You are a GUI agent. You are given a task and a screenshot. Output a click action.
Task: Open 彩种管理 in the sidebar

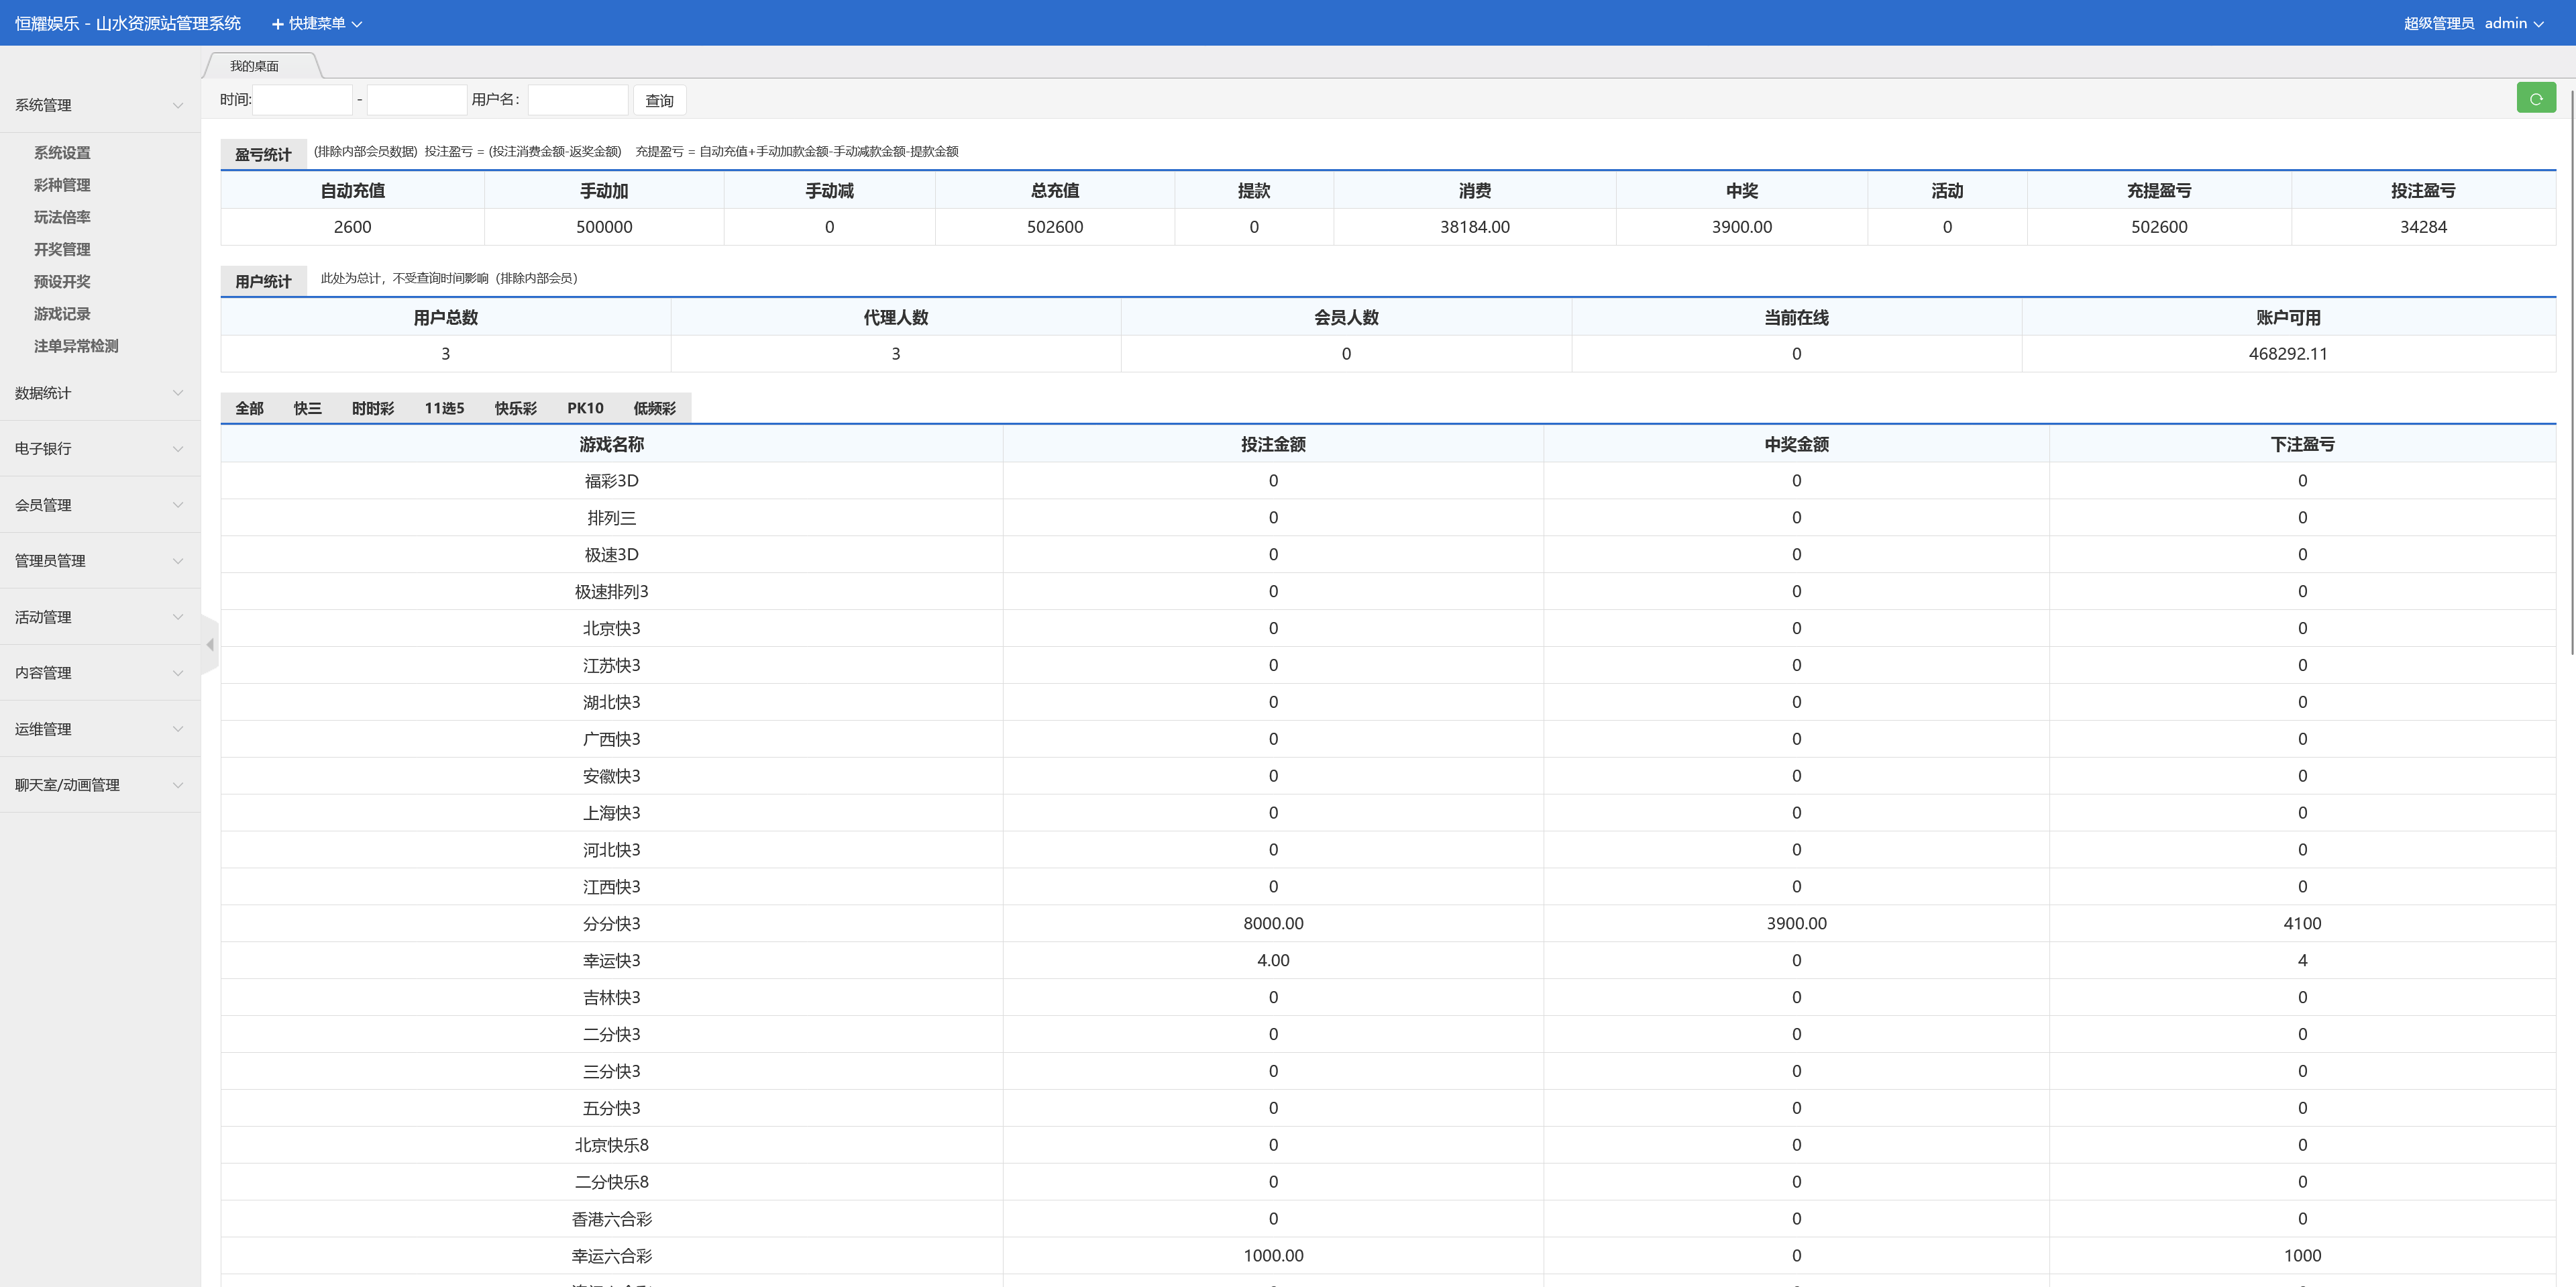point(62,185)
